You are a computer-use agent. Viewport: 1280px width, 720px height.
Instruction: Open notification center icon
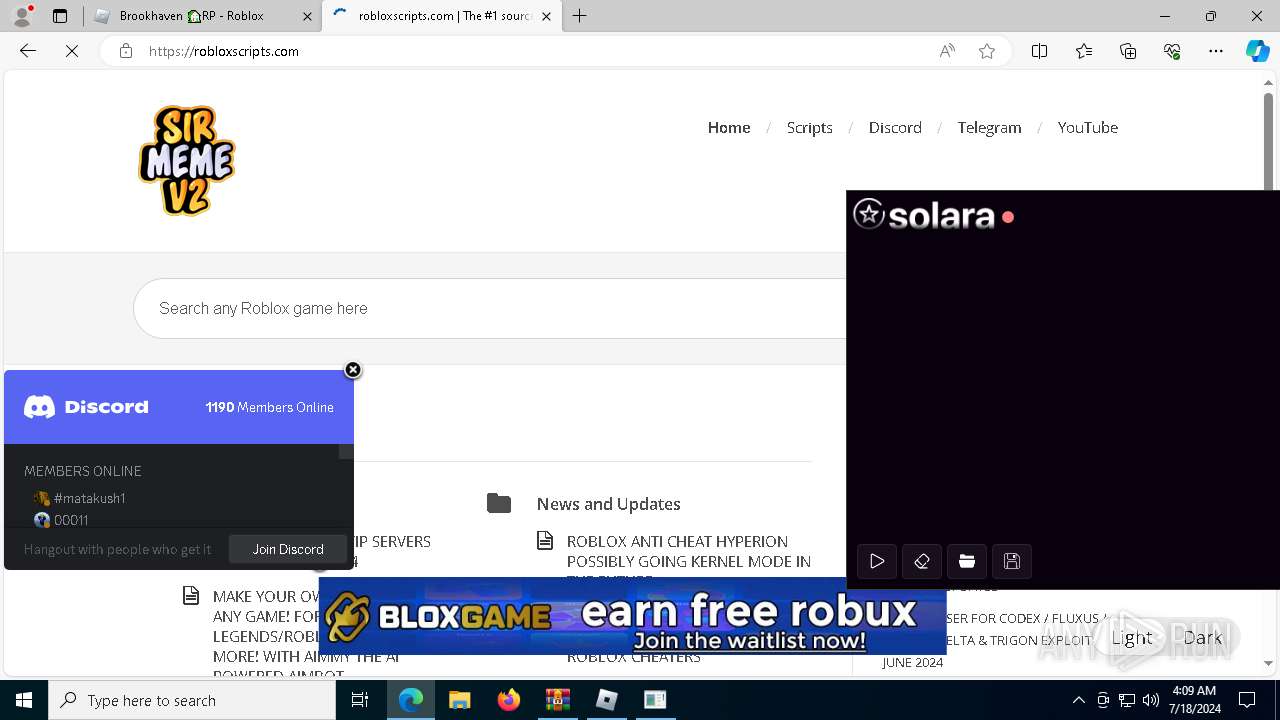point(1247,700)
